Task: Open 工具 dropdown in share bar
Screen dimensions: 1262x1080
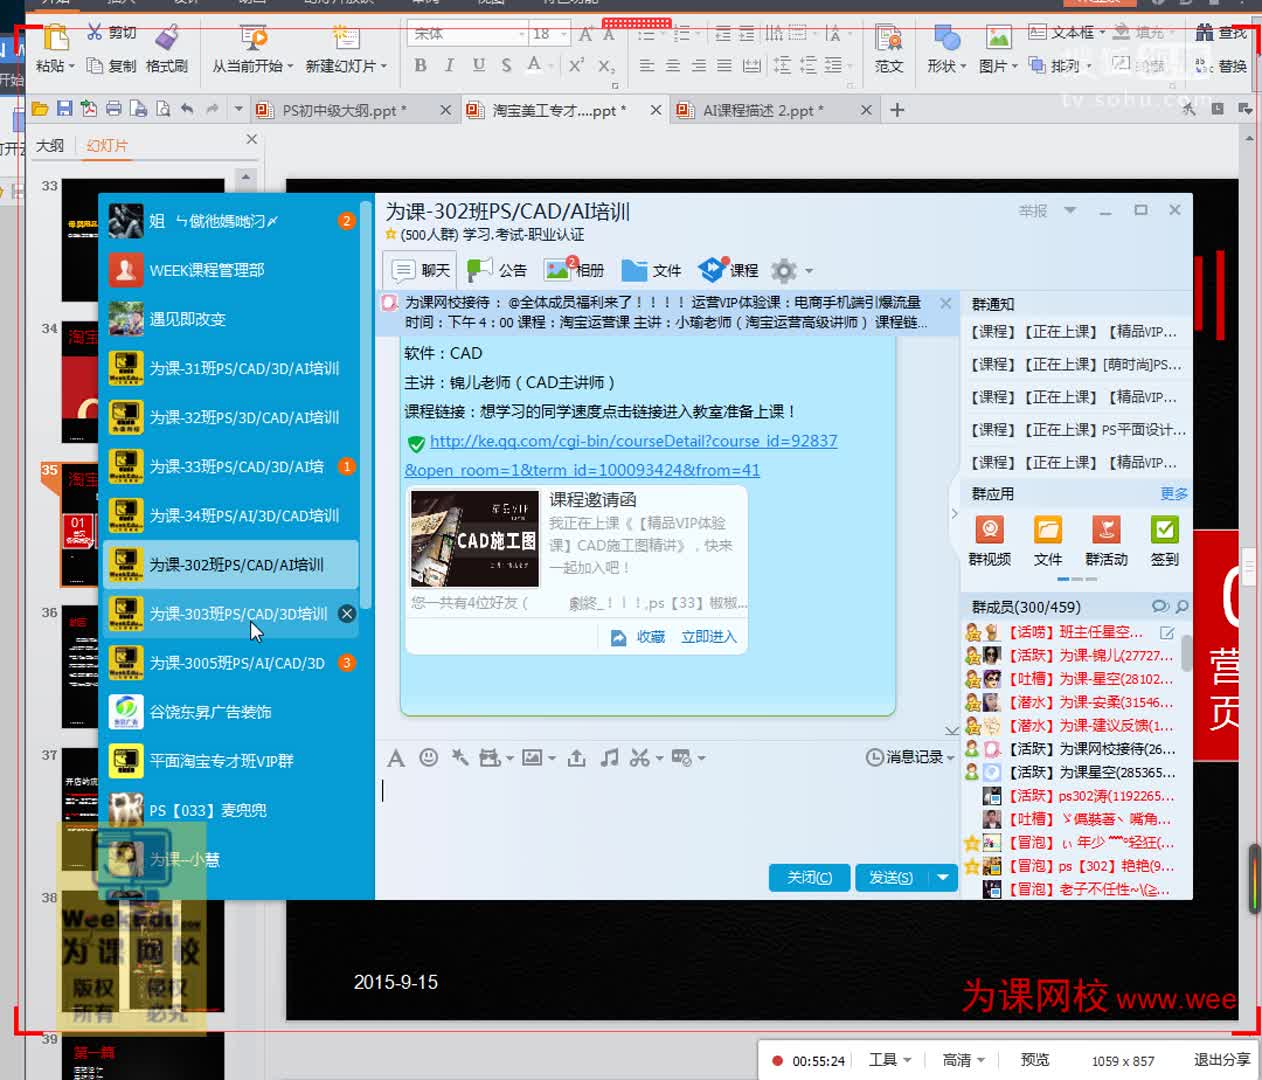Action: tap(890, 1060)
